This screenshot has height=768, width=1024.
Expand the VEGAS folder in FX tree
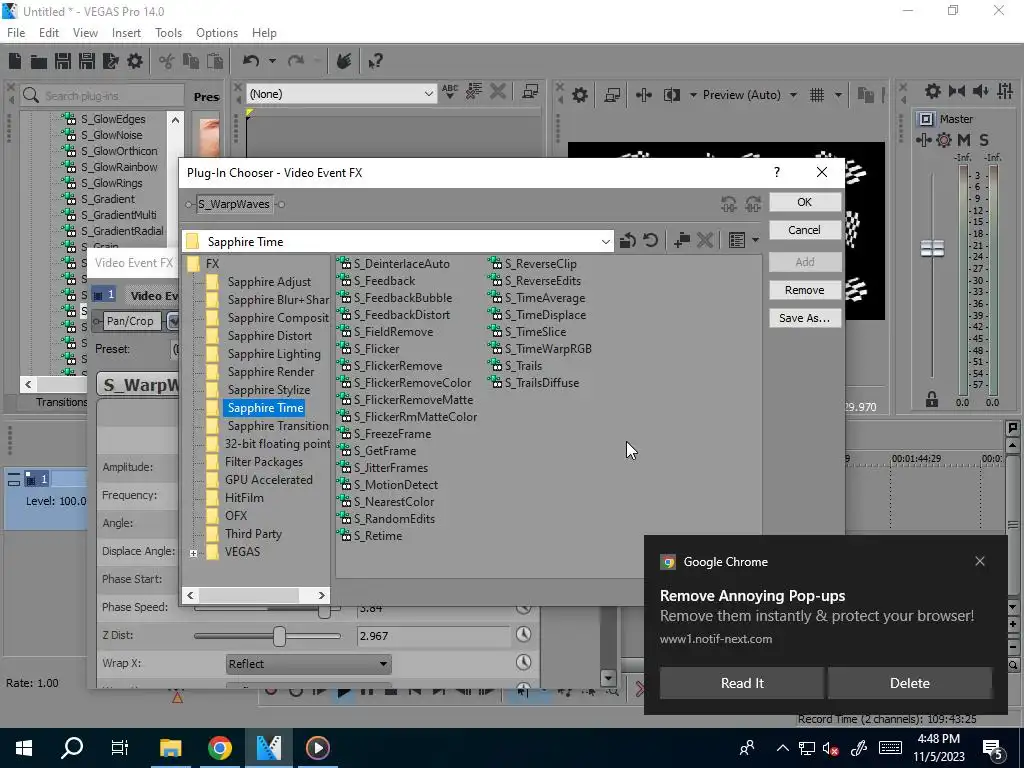193,552
